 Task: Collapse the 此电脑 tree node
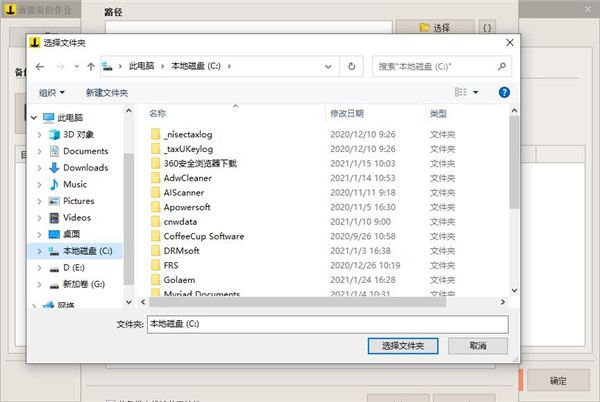click(34, 118)
